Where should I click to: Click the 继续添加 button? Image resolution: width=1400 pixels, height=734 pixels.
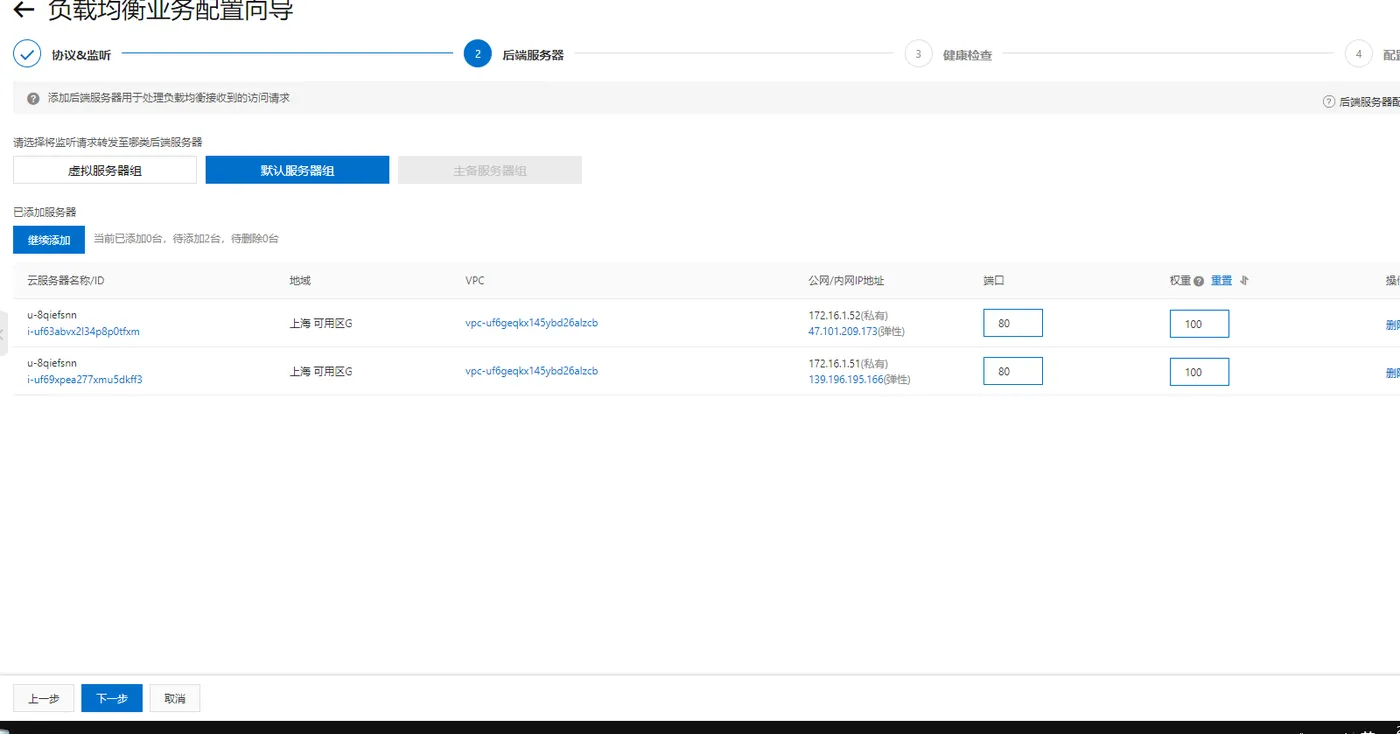(49, 240)
